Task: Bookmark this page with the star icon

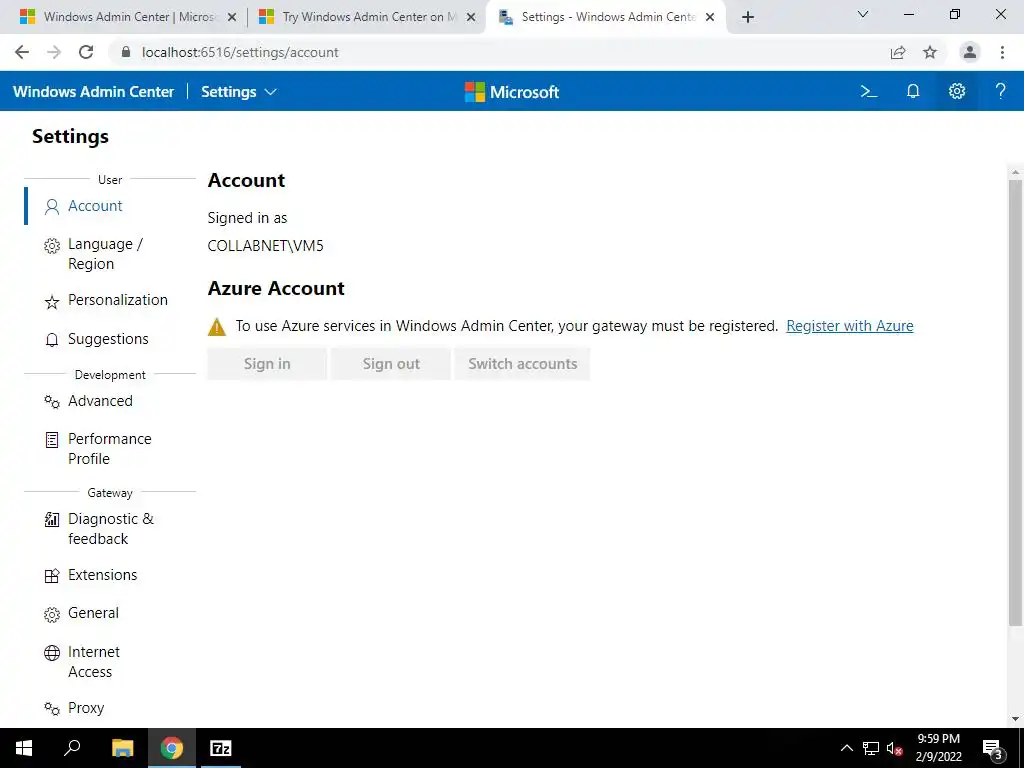Action: pyautogui.click(x=930, y=52)
